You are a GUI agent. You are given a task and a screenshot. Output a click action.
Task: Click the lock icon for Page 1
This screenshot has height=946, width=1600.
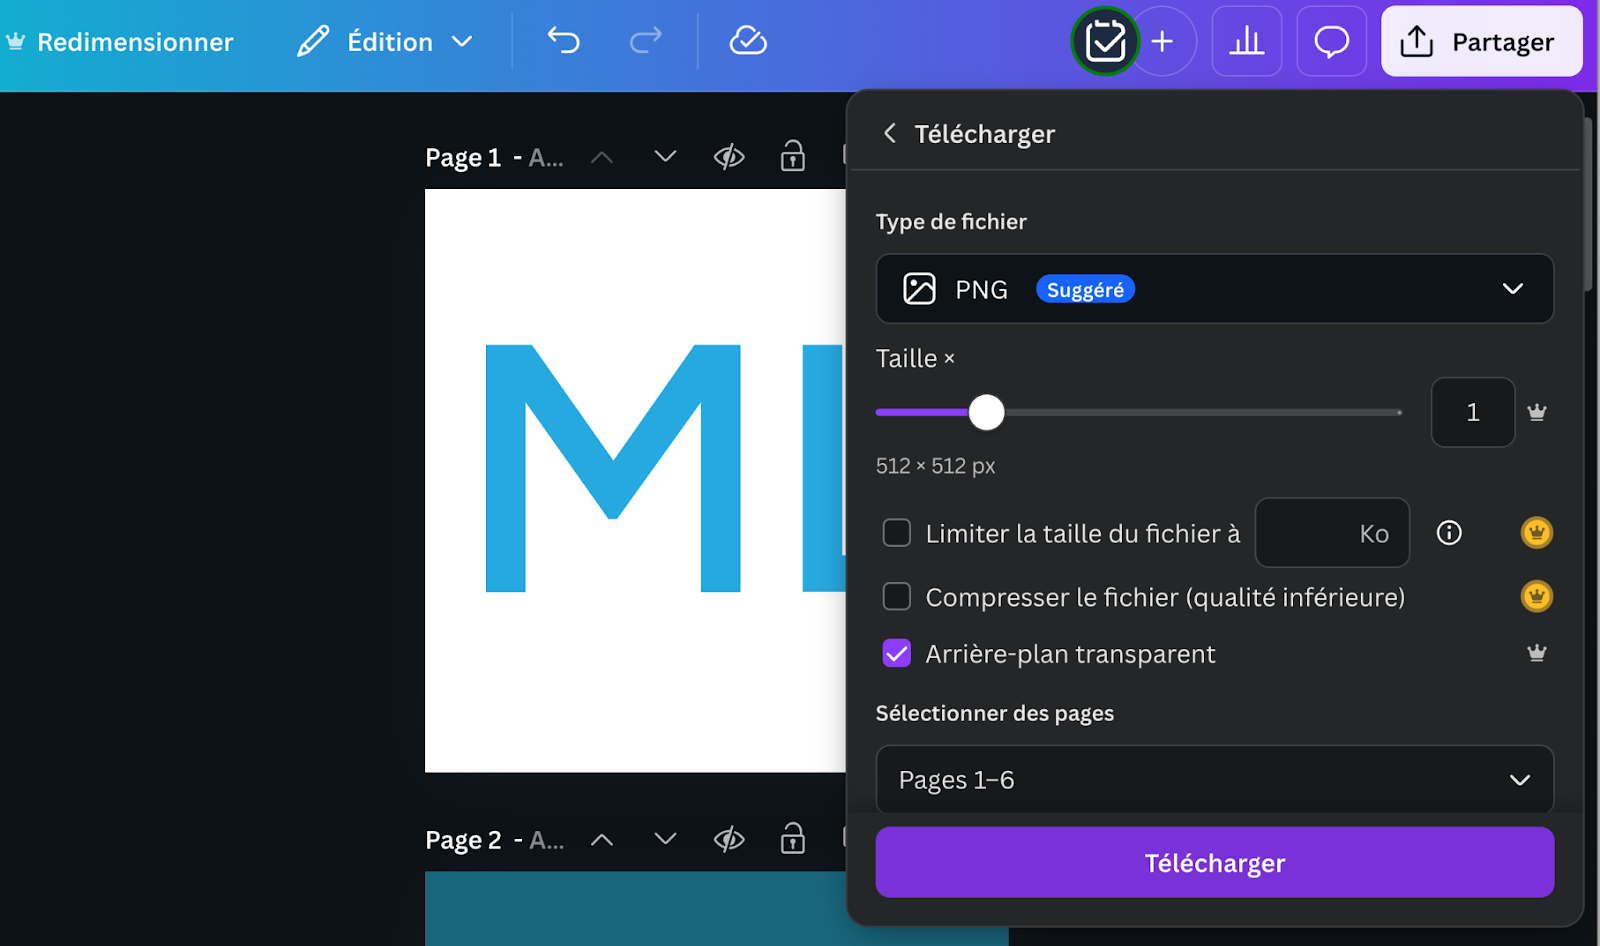click(x=792, y=157)
